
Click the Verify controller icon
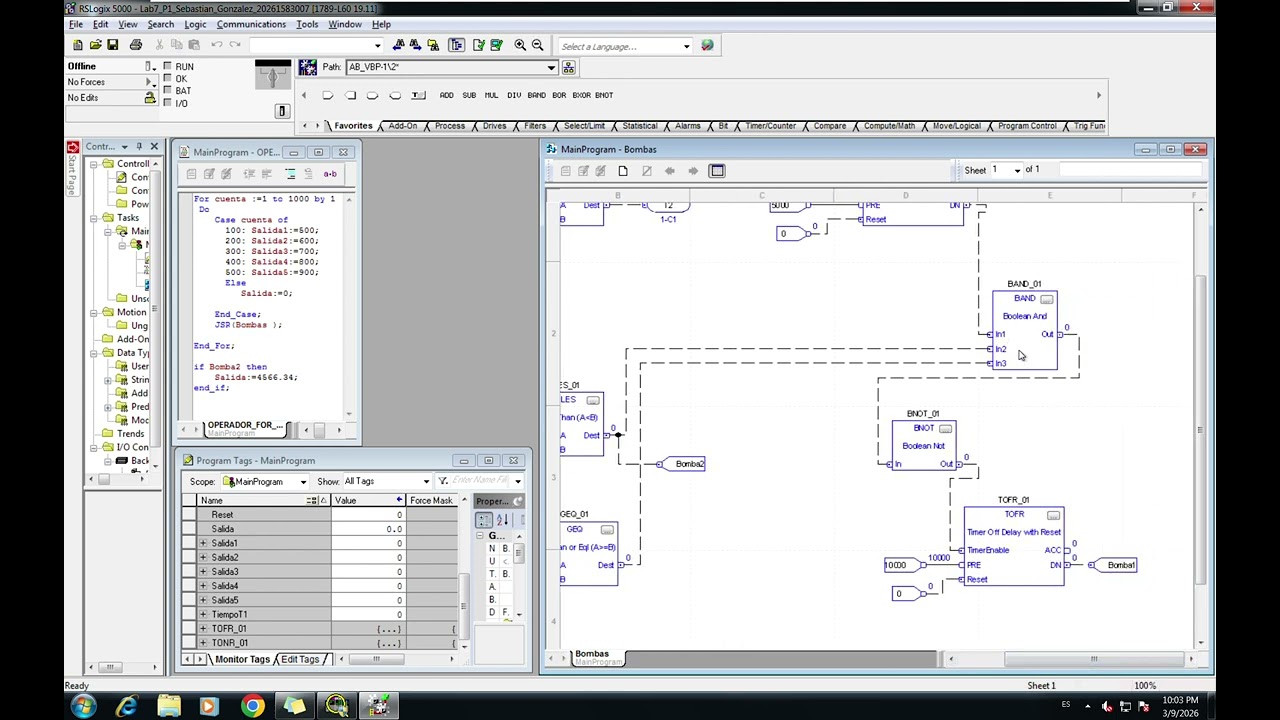pos(496,45)
